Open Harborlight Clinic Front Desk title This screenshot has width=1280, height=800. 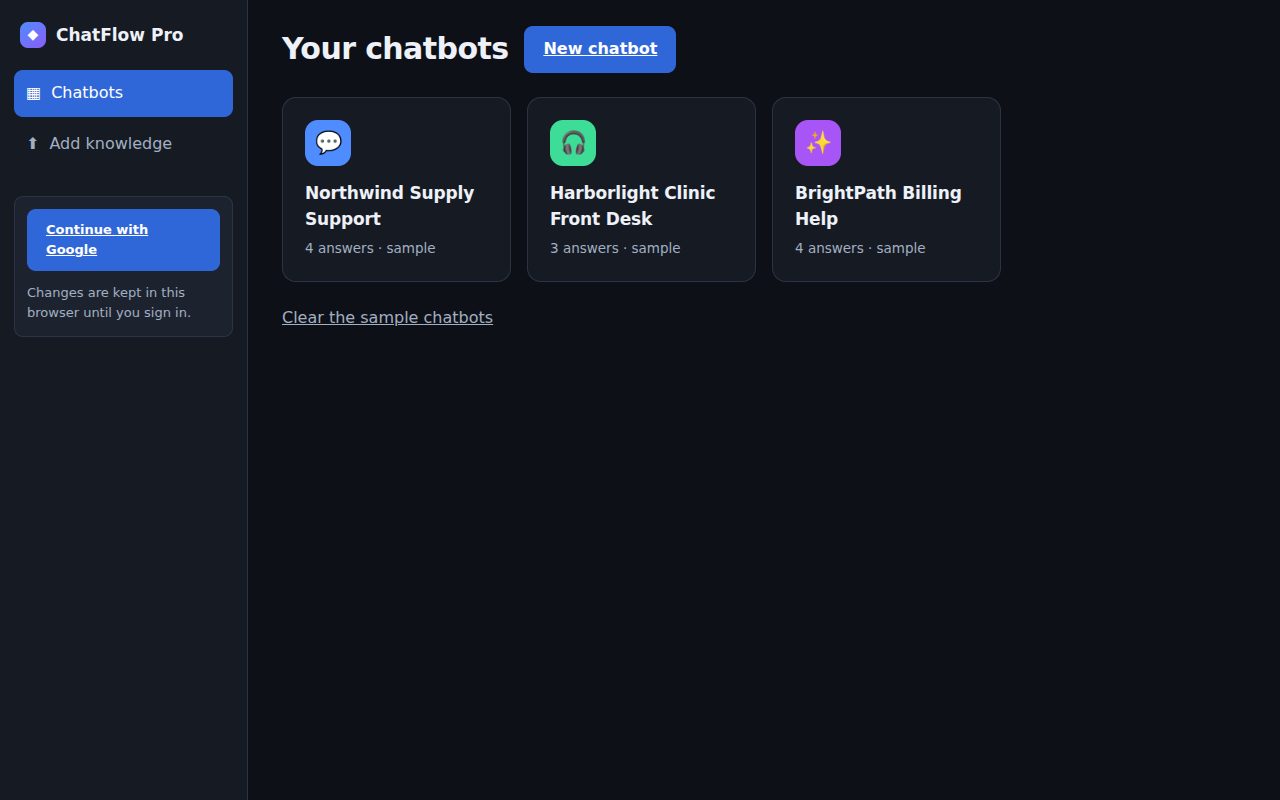tap(633, 206)
